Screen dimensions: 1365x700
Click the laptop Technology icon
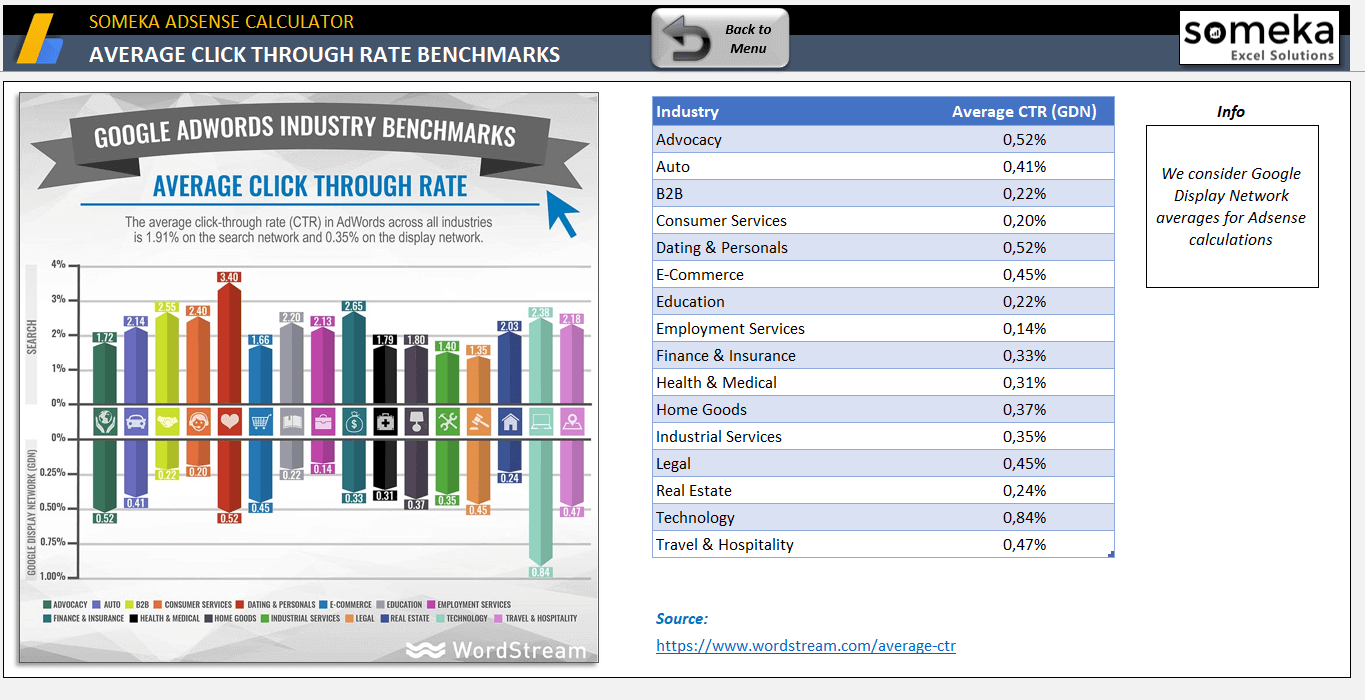(x=541, y=422)
